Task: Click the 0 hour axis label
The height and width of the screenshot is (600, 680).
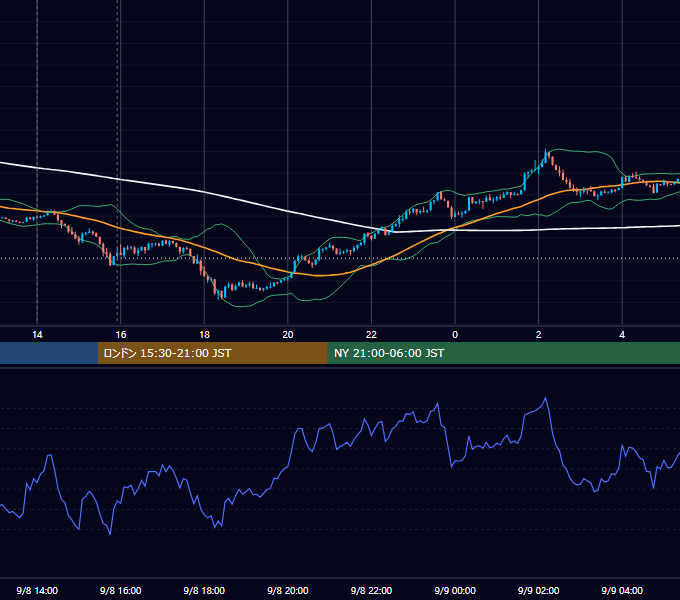Action: pyautogui.click(x=455, y=335)
